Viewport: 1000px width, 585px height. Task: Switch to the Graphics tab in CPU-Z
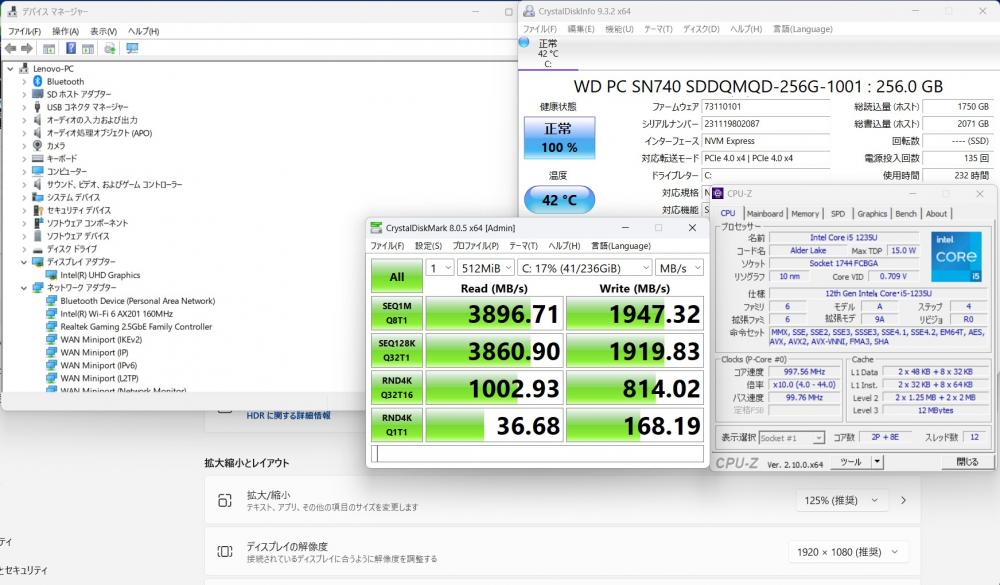872,214
